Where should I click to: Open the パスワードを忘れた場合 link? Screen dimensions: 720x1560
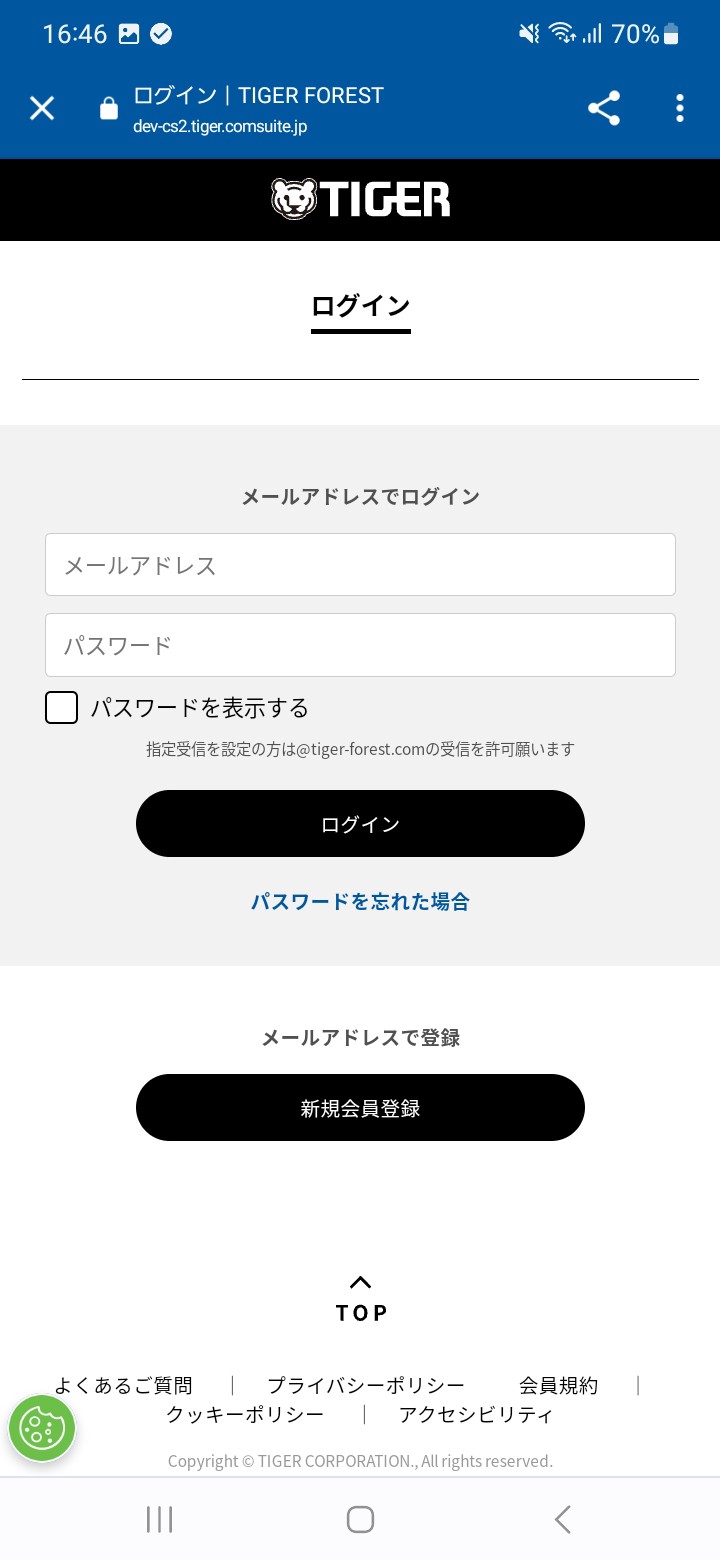[x=360, y=901]
